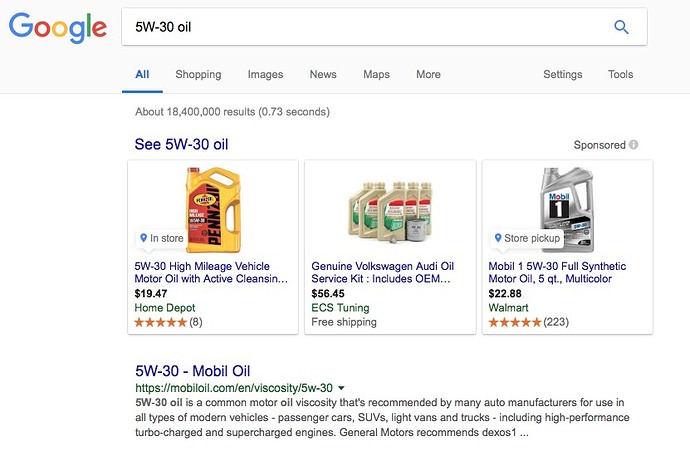Open the Mobil 1 oil jug image
Image resolution: width=690 pixels, height=460 pixels.
point(567,208)
